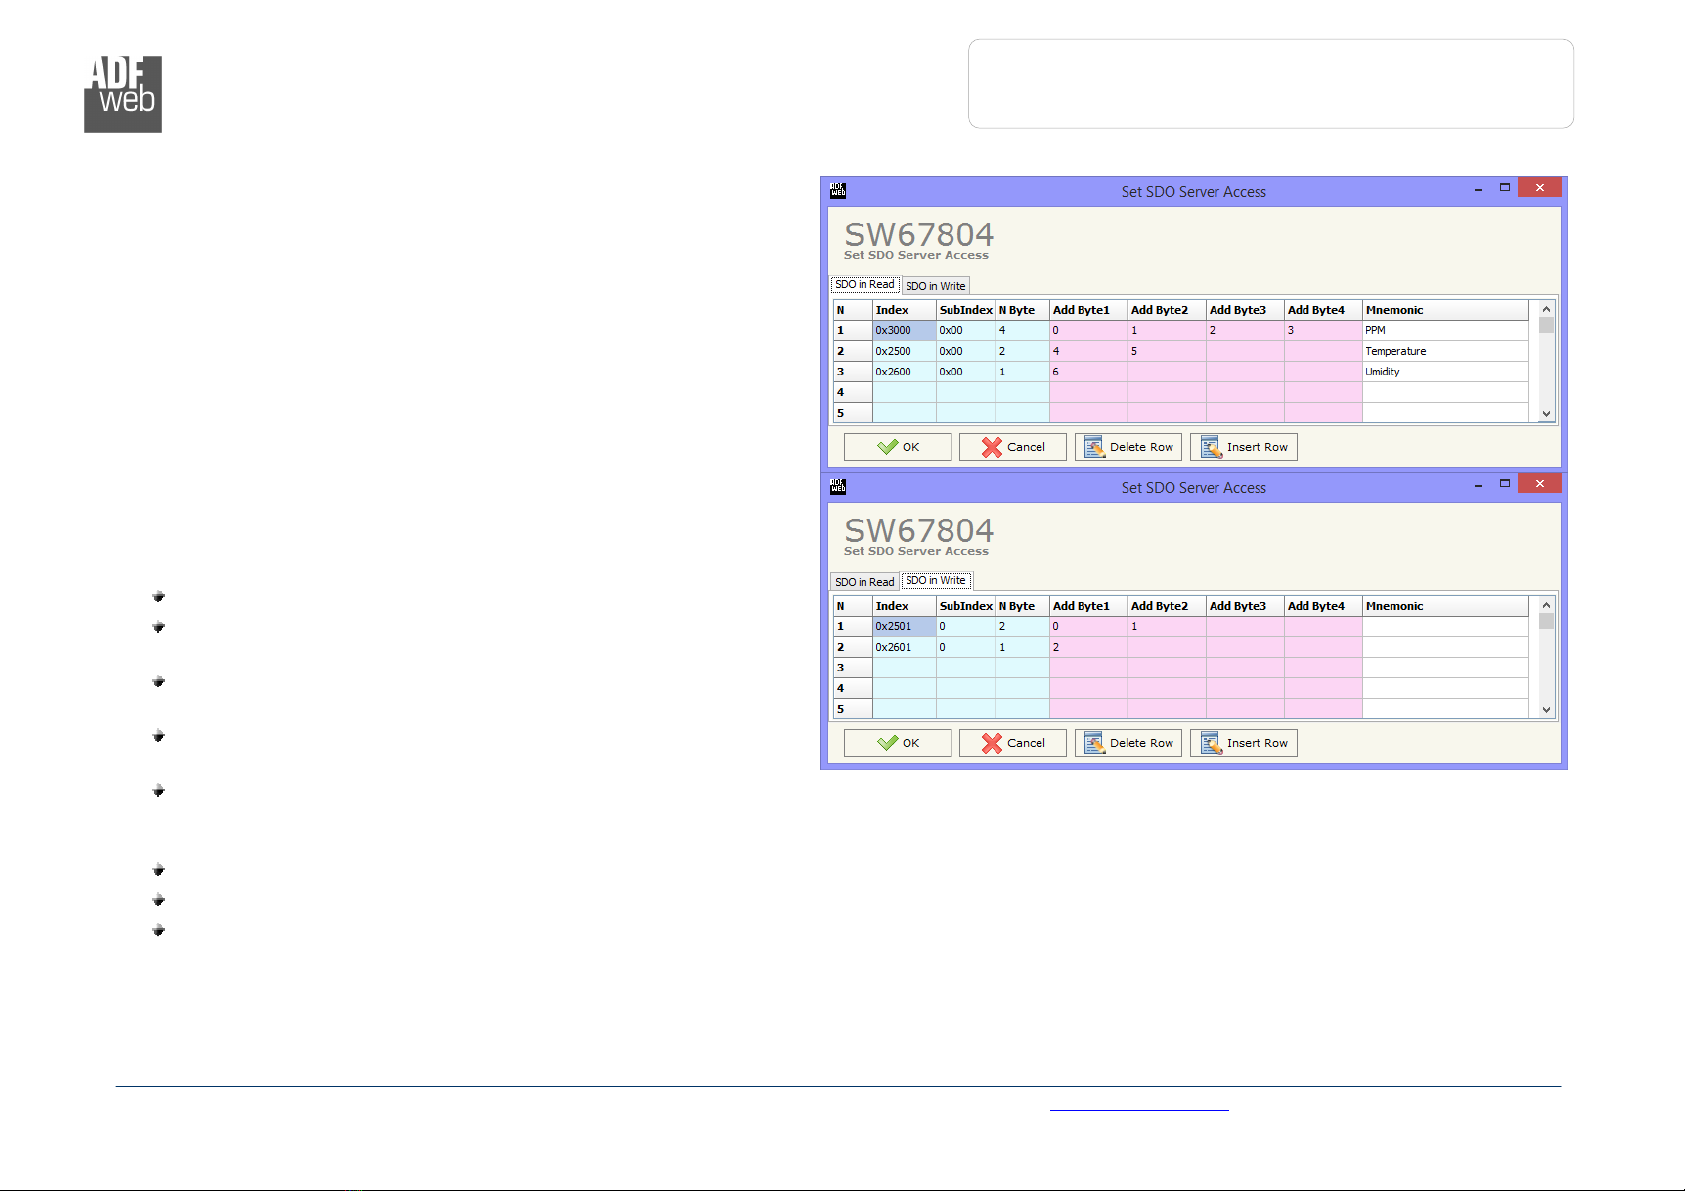1685x1191 pixels.
Task: Select SDO in Write tab in lower window
Action: point(936,581)
